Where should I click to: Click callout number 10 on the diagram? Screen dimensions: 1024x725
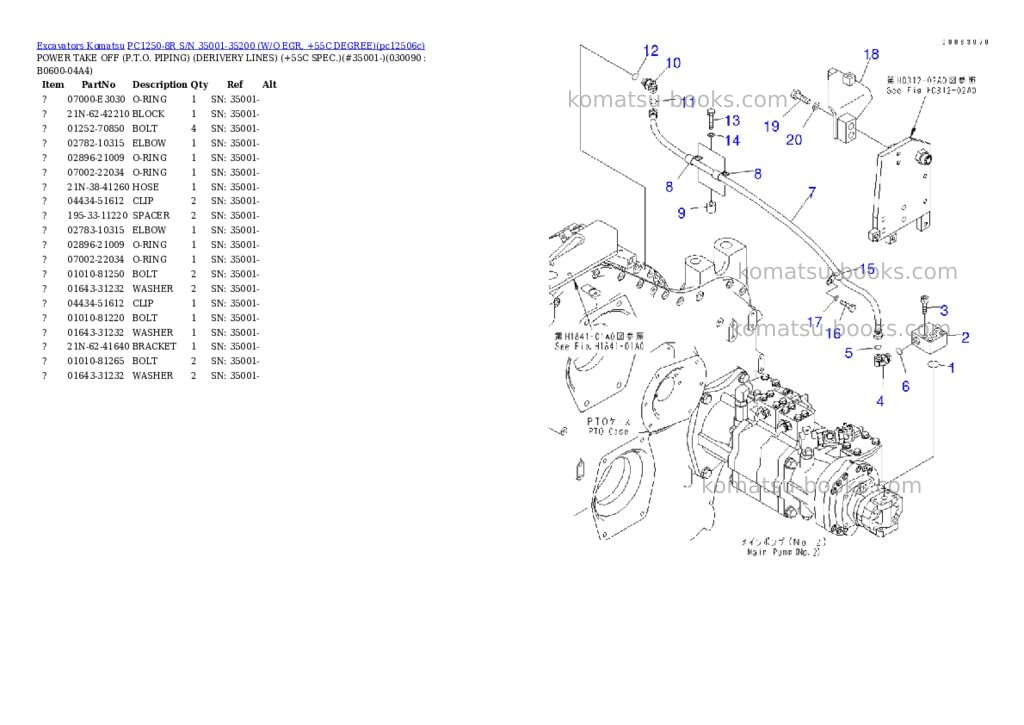pyautogui.click(x=673, y=63)
